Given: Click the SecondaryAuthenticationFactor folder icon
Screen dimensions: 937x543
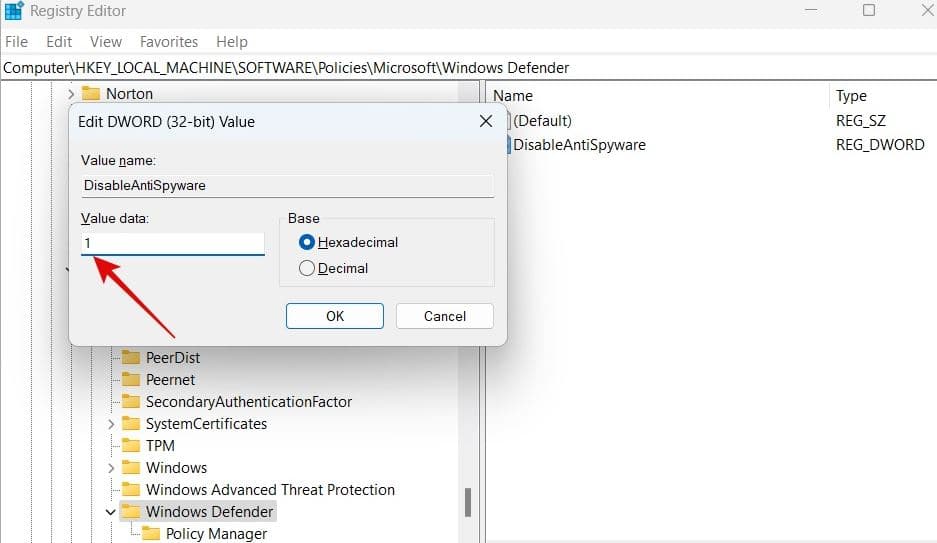Looking at the screenshot, I should pos(131,401).
